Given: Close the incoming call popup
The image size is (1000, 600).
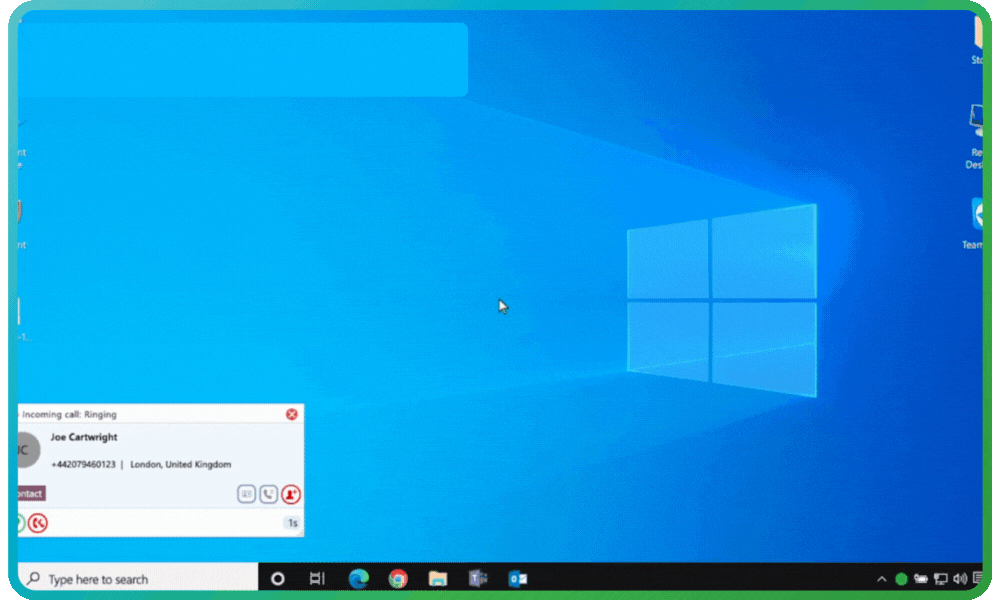Looking at the screenshot, I should 292,414.
